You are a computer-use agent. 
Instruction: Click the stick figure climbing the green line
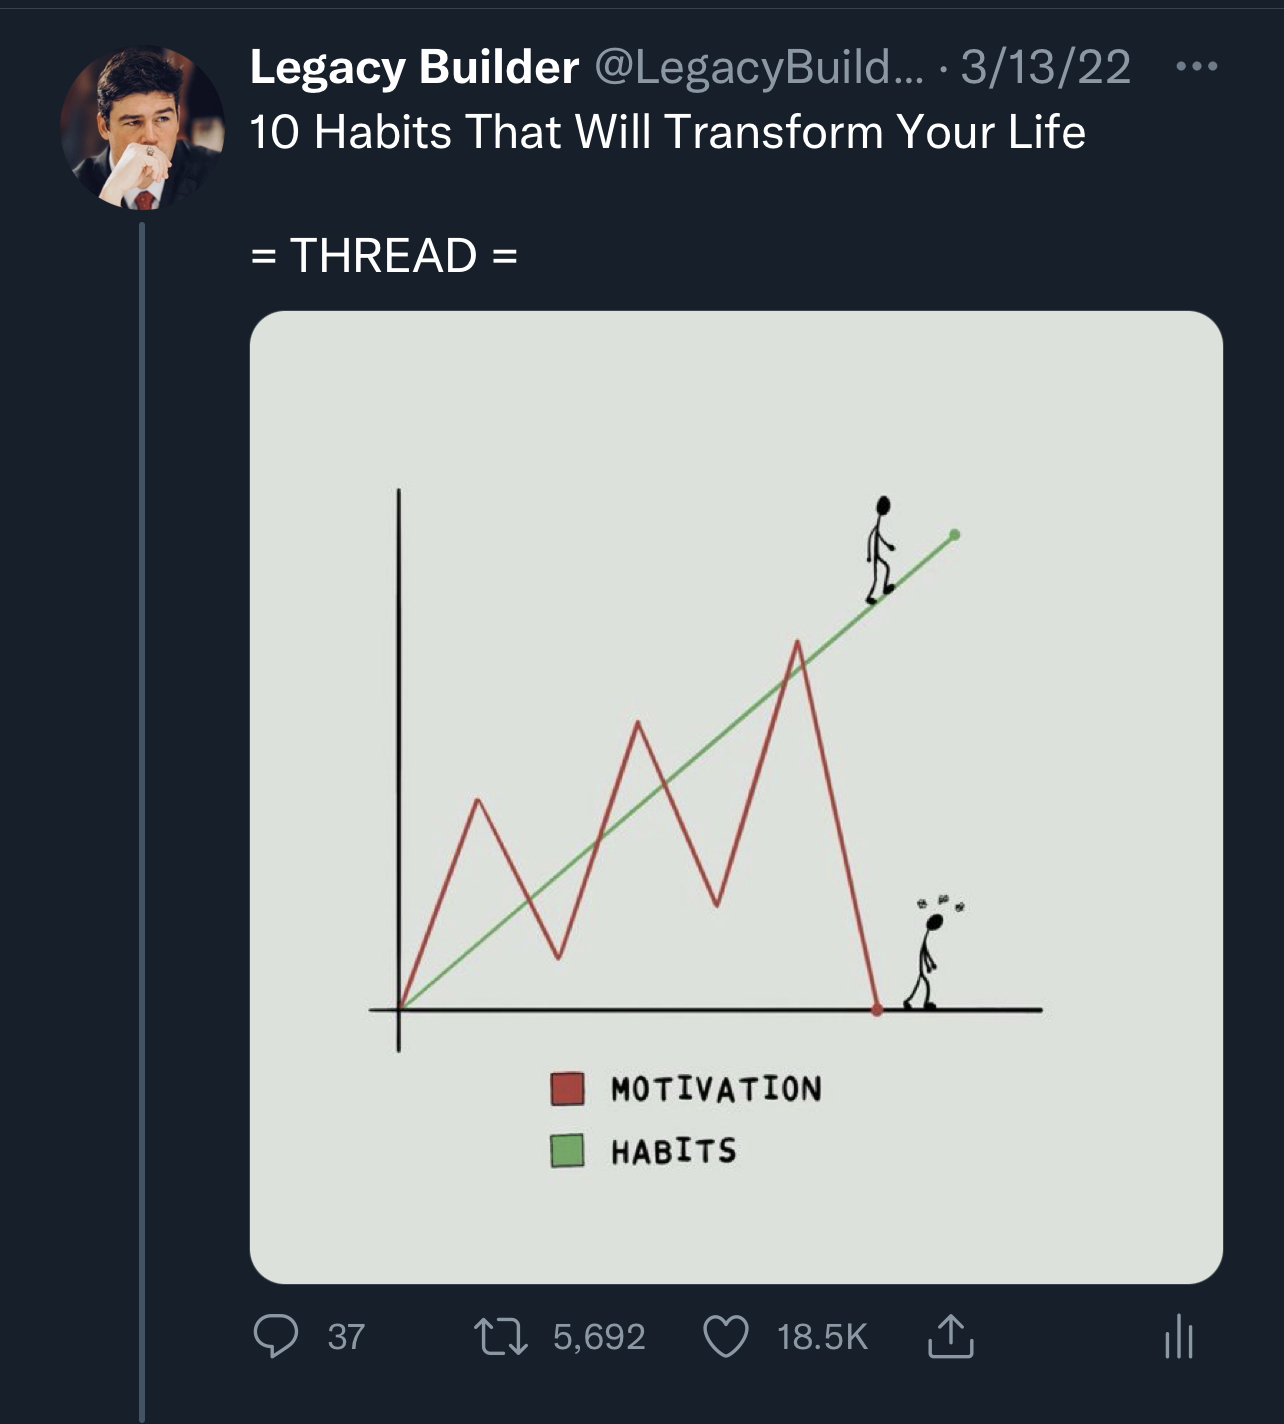(x=879, y=550)
